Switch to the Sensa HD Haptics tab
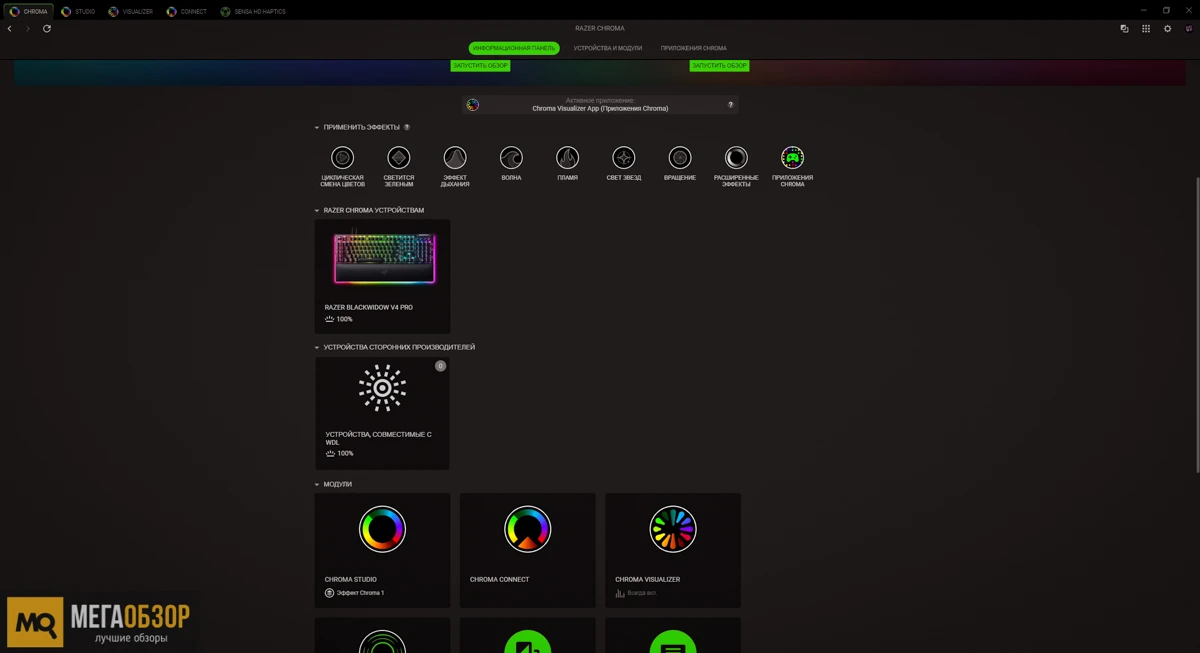 click(253, 11)
